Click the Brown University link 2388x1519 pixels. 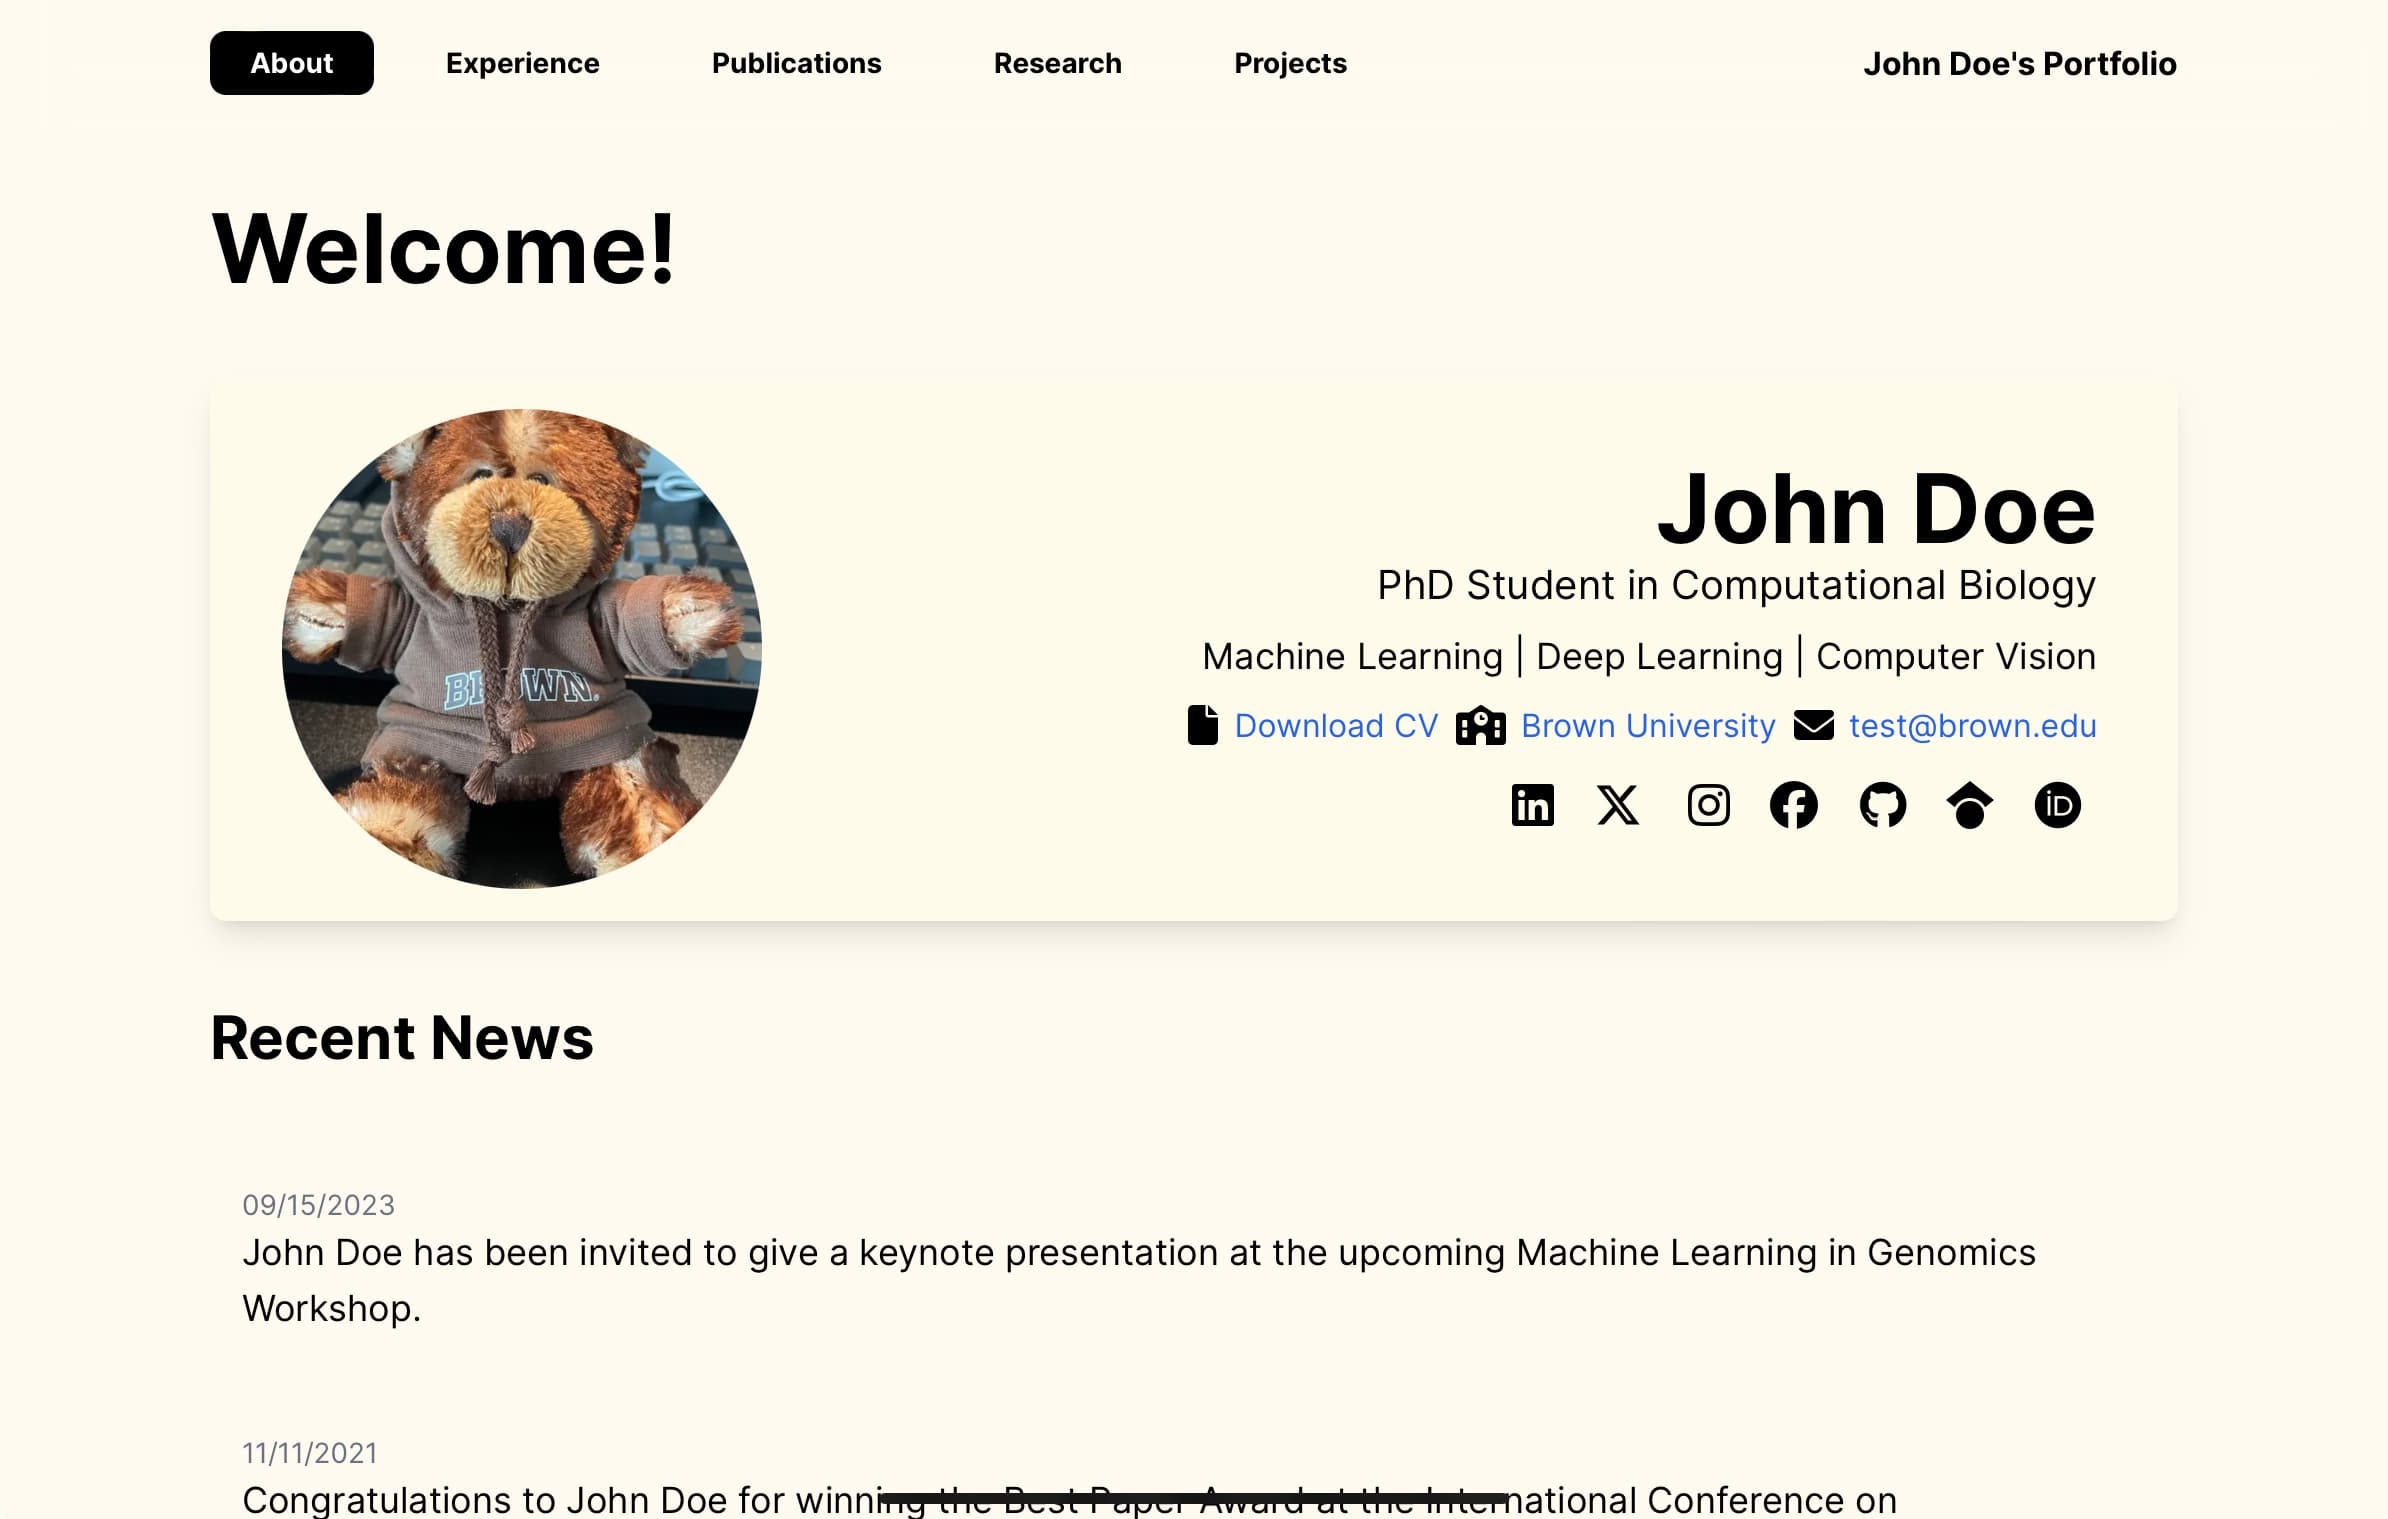(1645, 726)
